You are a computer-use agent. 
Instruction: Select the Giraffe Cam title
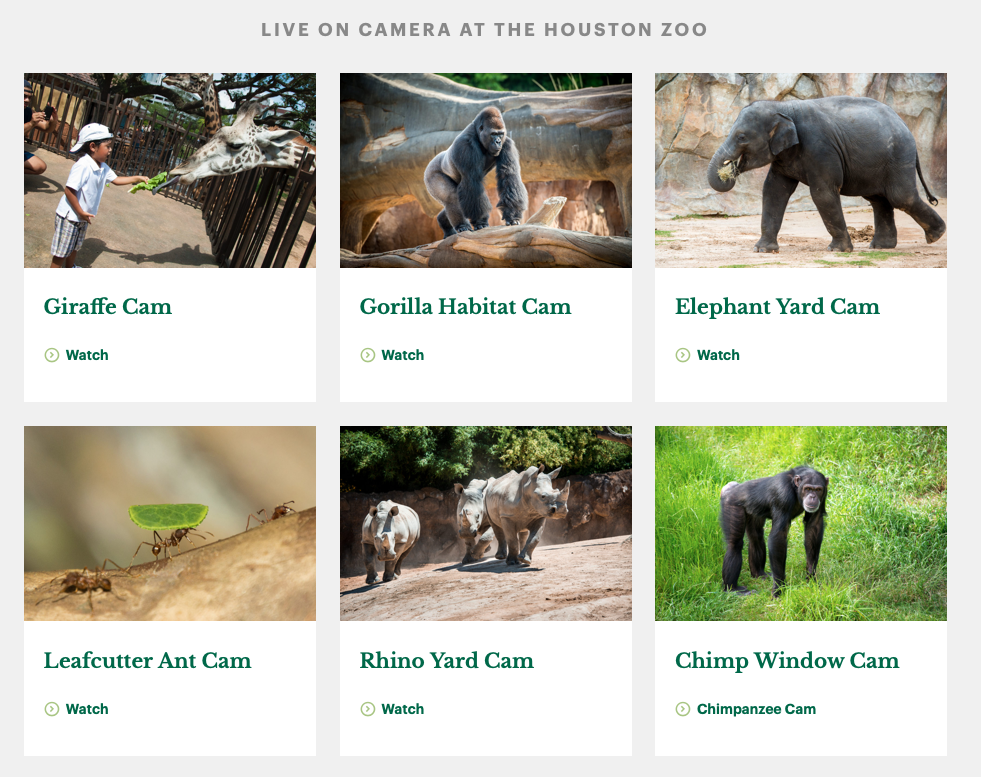(108, 307)
